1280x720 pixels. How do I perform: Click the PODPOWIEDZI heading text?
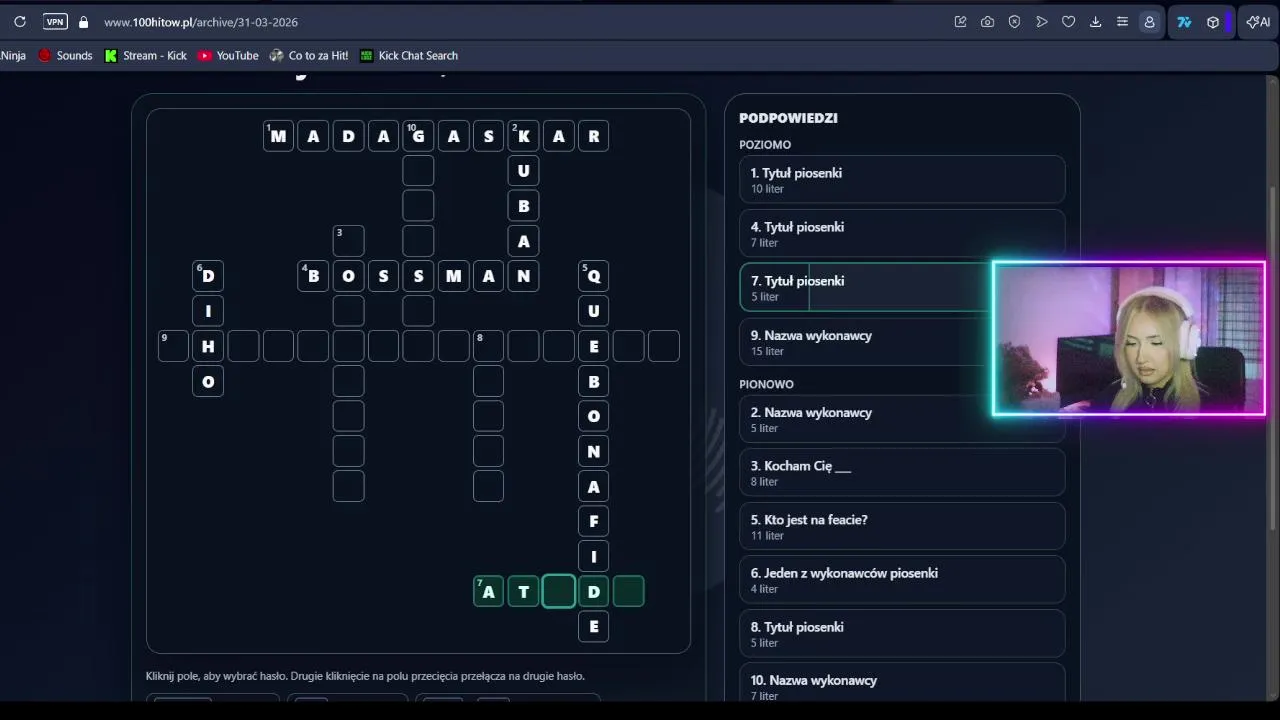tap(788, 118)
